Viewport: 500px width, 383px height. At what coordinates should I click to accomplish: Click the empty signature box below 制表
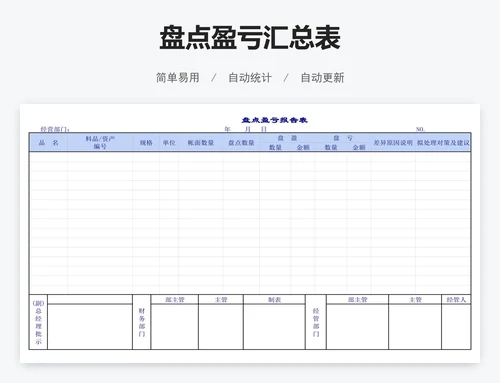[274, 327]
